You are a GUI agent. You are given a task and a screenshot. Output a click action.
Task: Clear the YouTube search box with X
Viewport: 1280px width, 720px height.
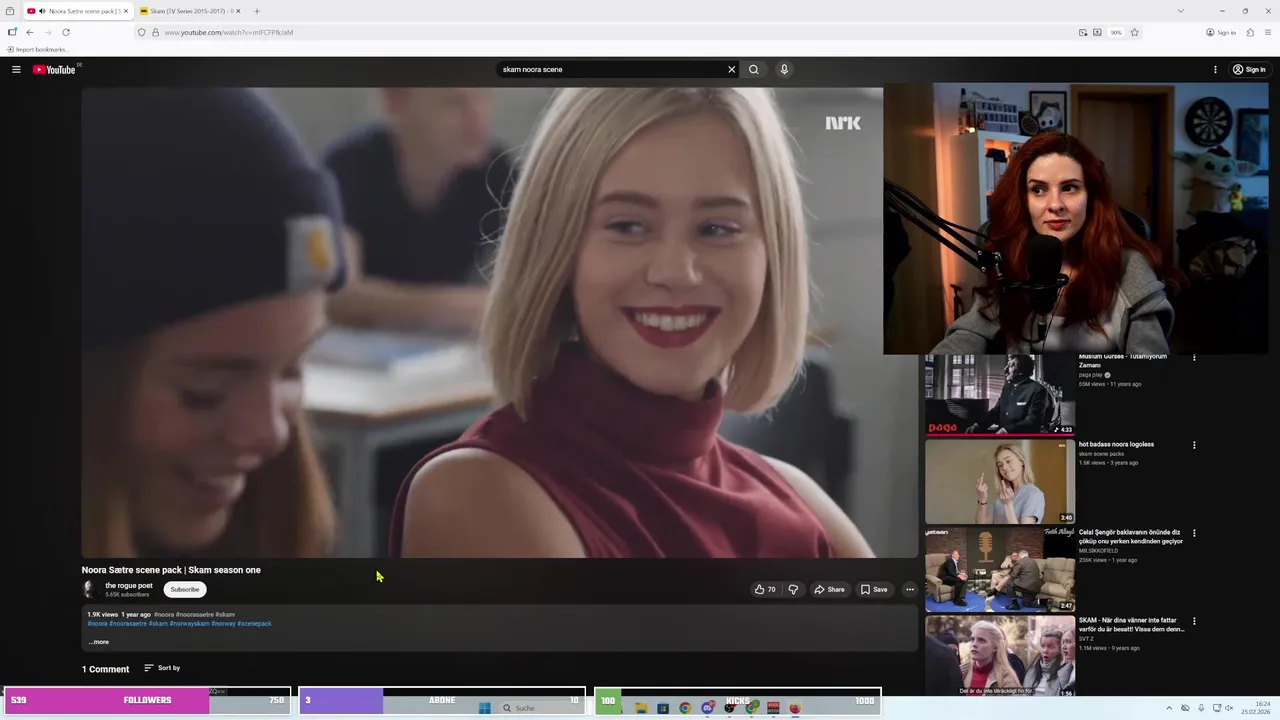tap(731, 69)
